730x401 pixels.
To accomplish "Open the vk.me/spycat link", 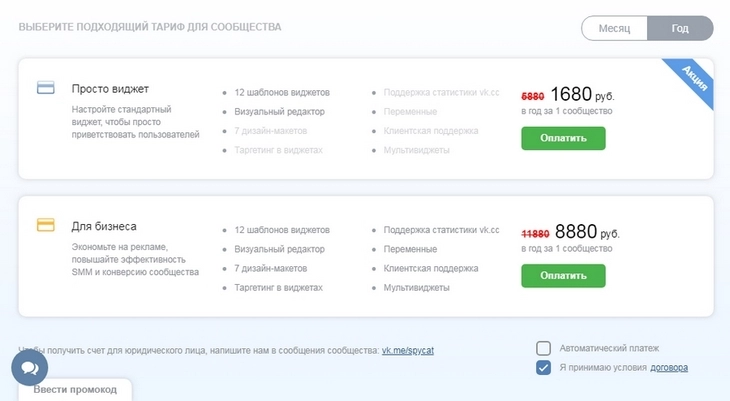I will (408, 350).
